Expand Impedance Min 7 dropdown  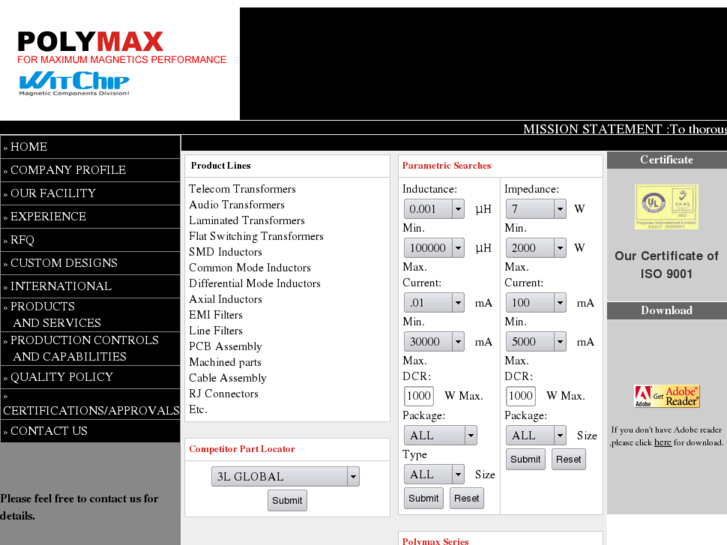click(536, 209)
